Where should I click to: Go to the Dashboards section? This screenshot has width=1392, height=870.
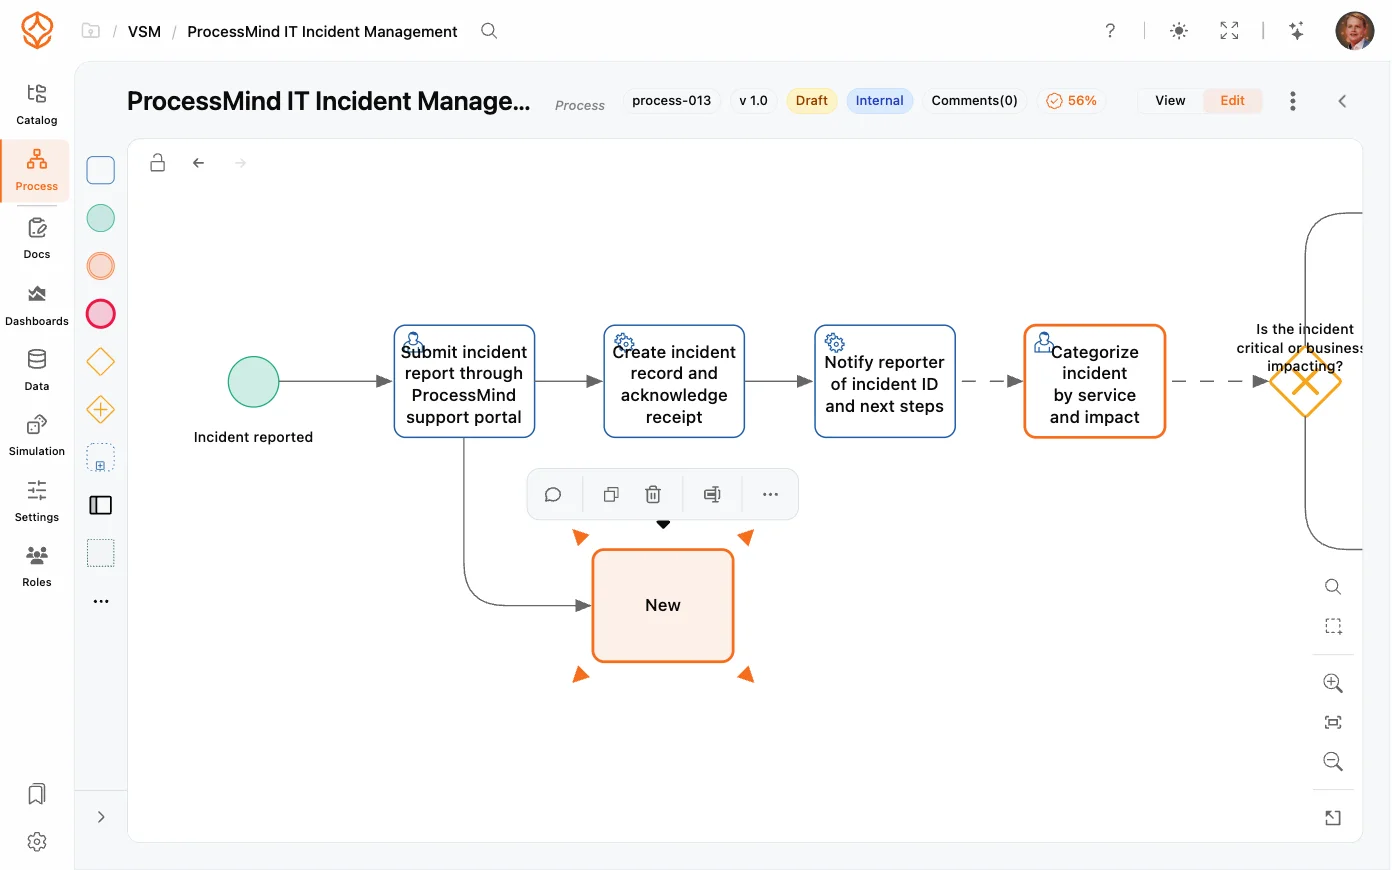tap(37, 305)
